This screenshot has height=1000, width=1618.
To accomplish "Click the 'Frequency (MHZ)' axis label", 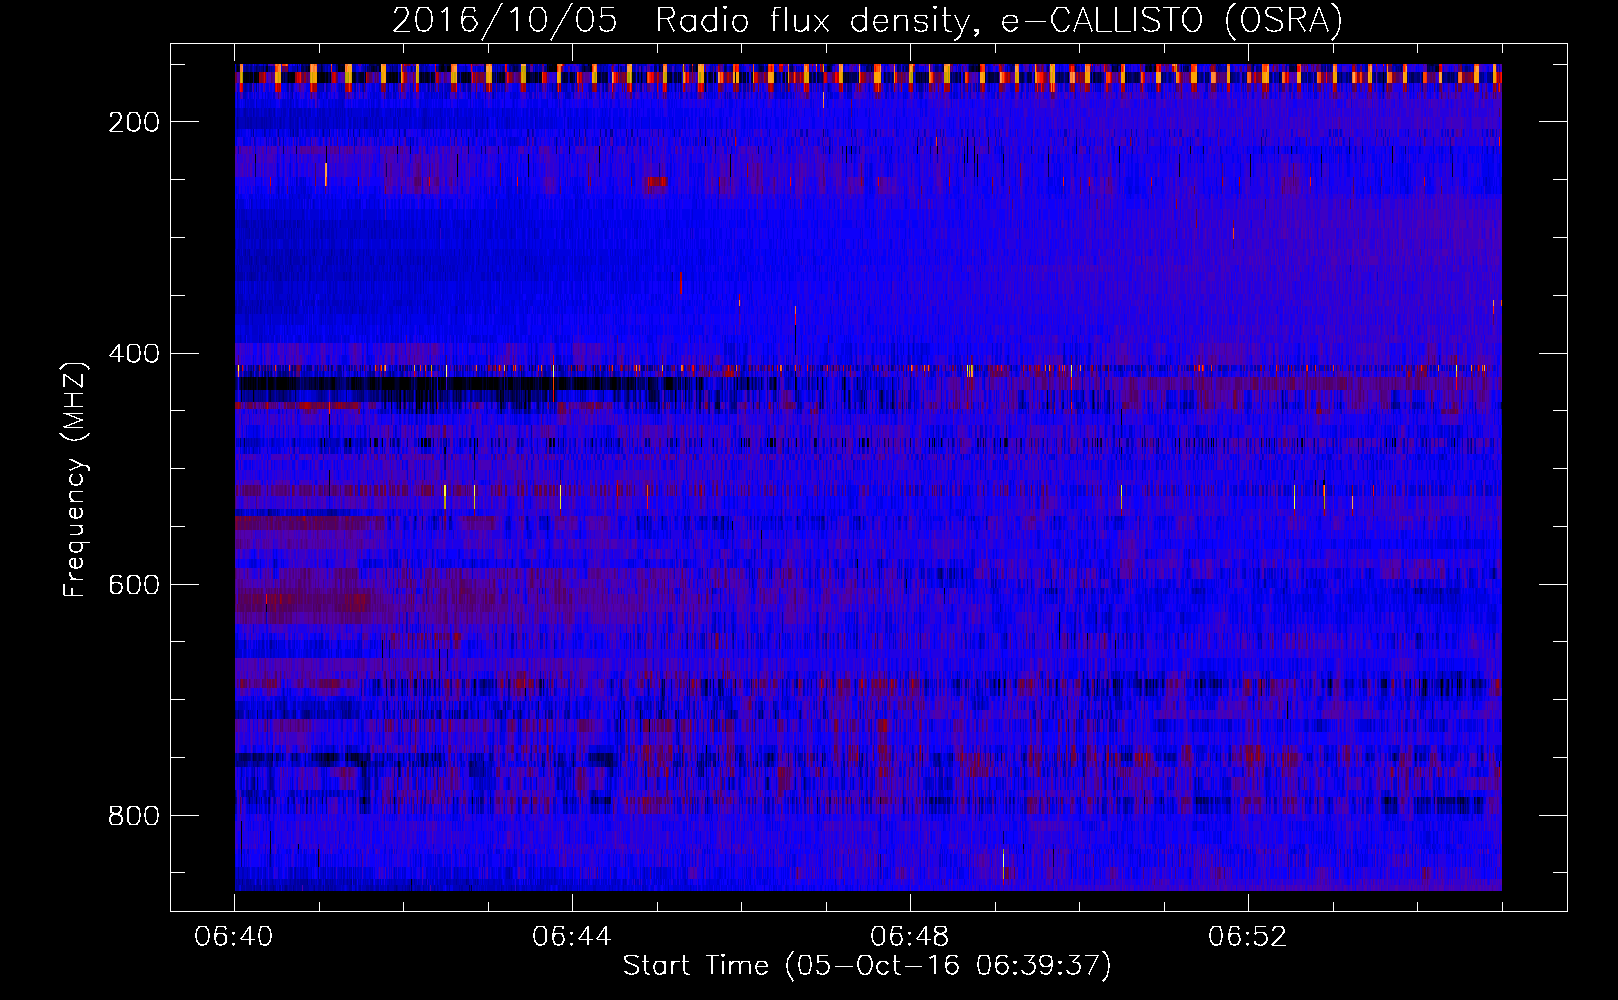I will pos(75,479).
